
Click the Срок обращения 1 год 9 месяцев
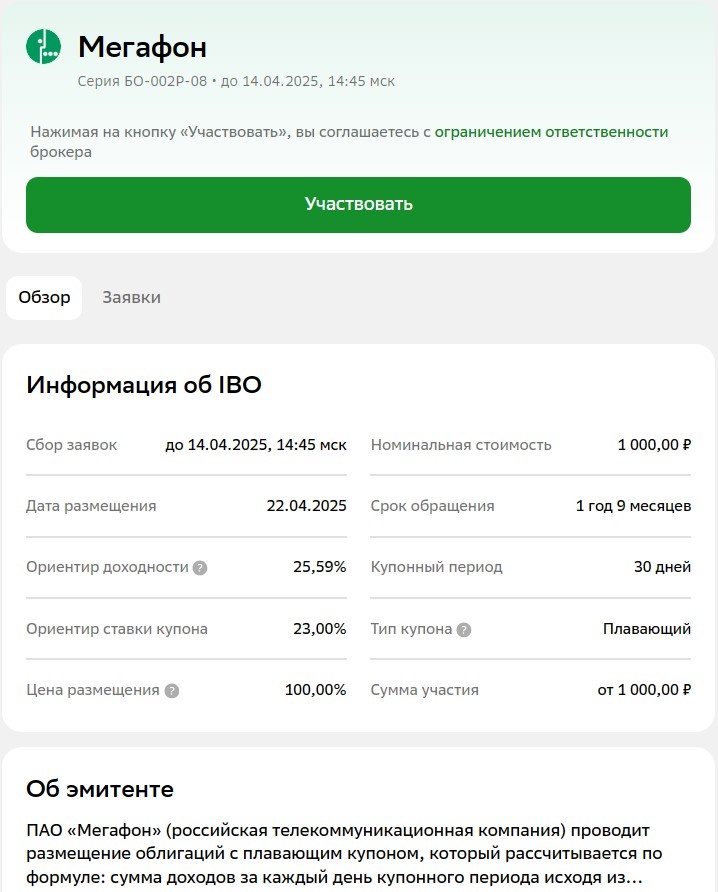point(633,506)
